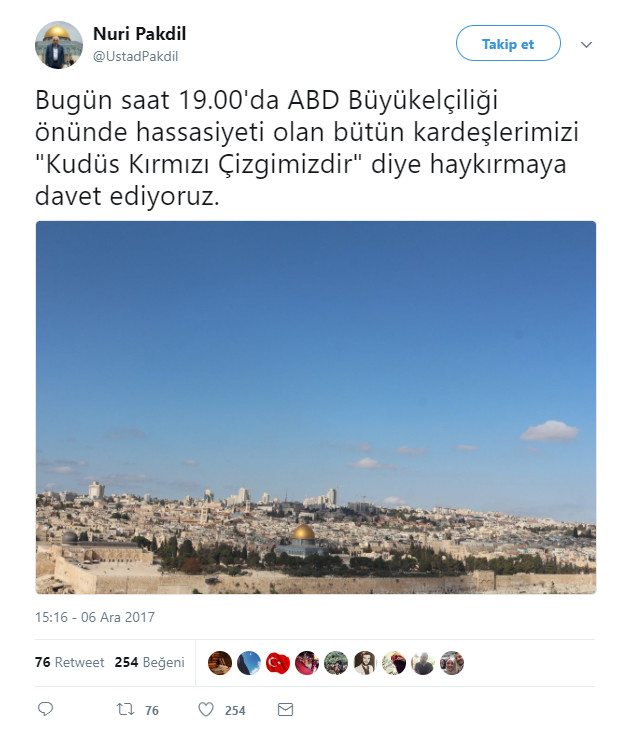Open the black-and-white portrait liker avatar
Screen dimensions: 629x739
(x=365, y=663)
